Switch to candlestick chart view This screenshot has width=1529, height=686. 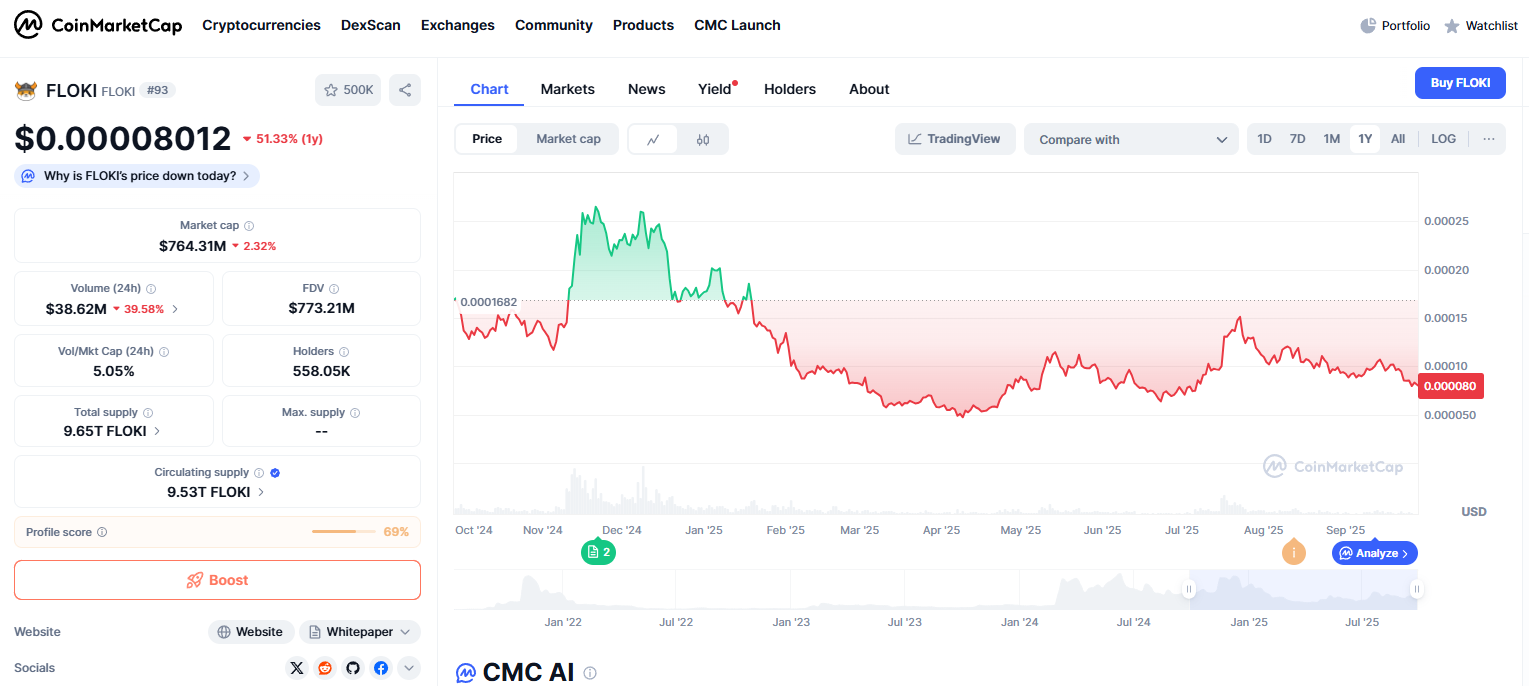(703, 139)
